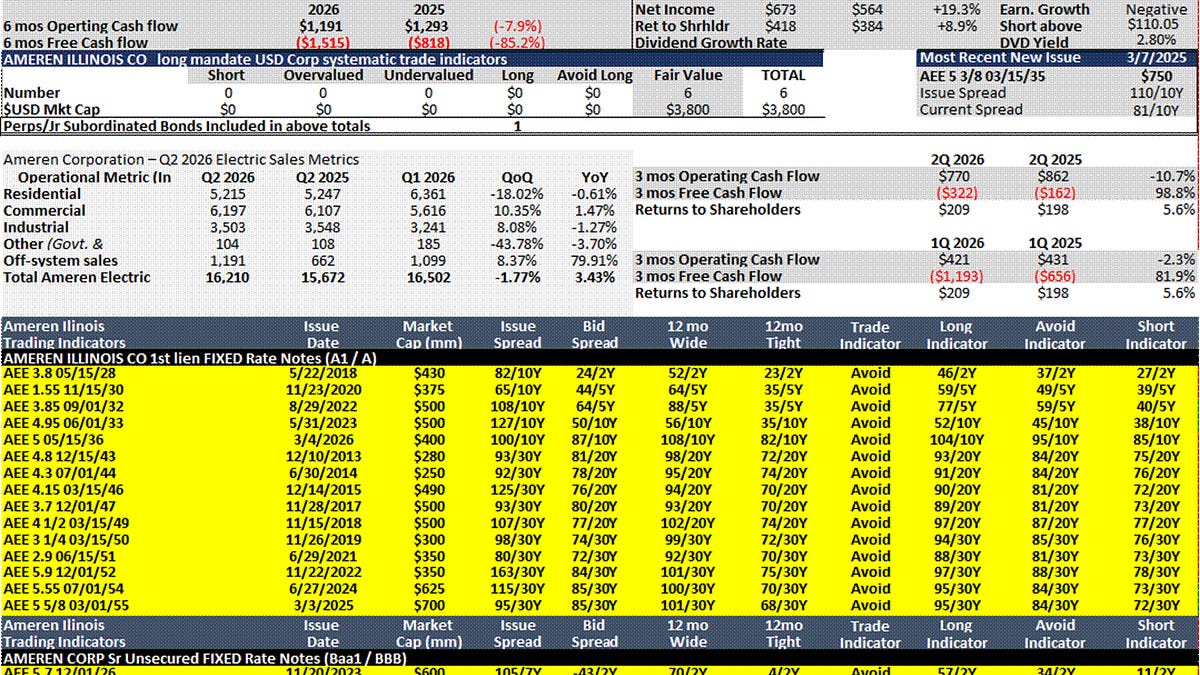Screen dimensions: 1200x675
Task: Select the 'AEE 4.95 06/01/33' bond name
Action: (x=63, y=424)
